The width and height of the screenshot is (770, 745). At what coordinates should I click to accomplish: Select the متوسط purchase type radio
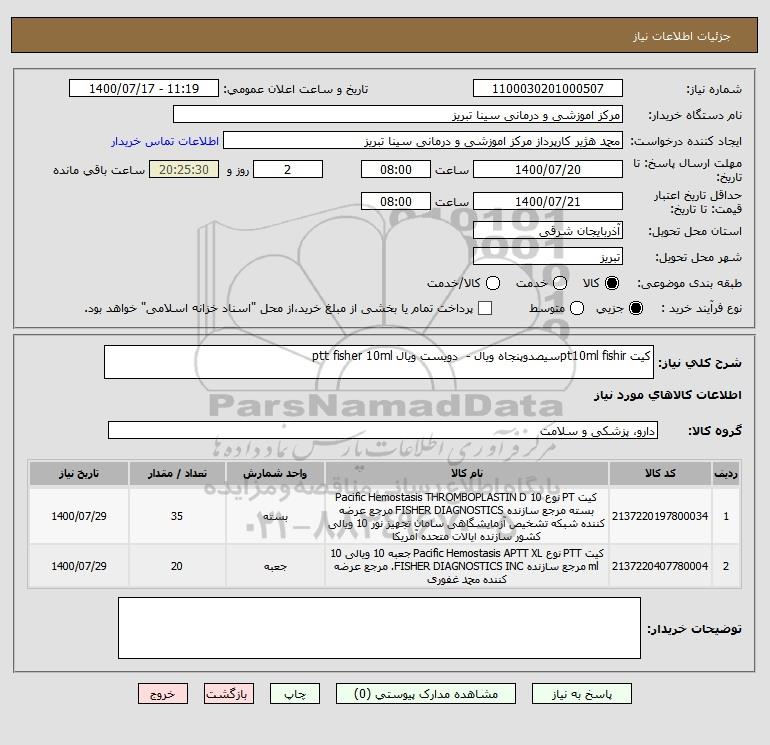(x=577, y=308)
